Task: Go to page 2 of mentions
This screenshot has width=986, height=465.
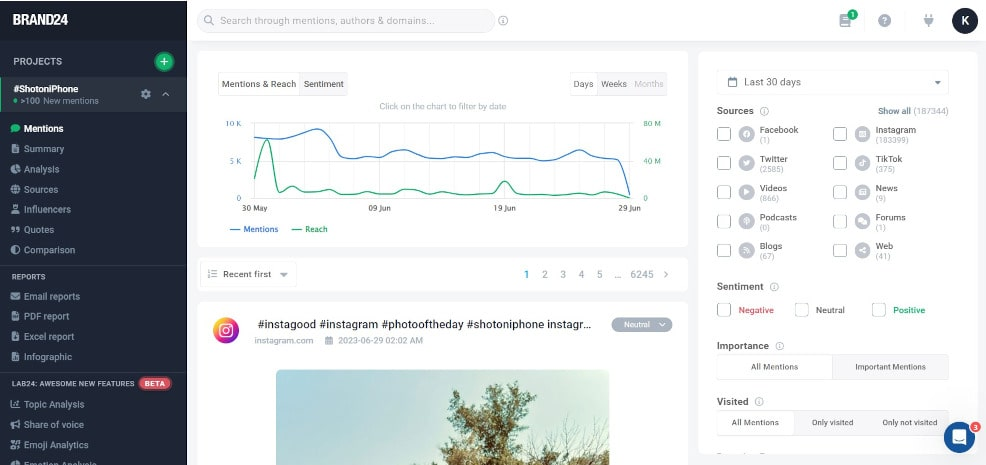Action: 545,274
